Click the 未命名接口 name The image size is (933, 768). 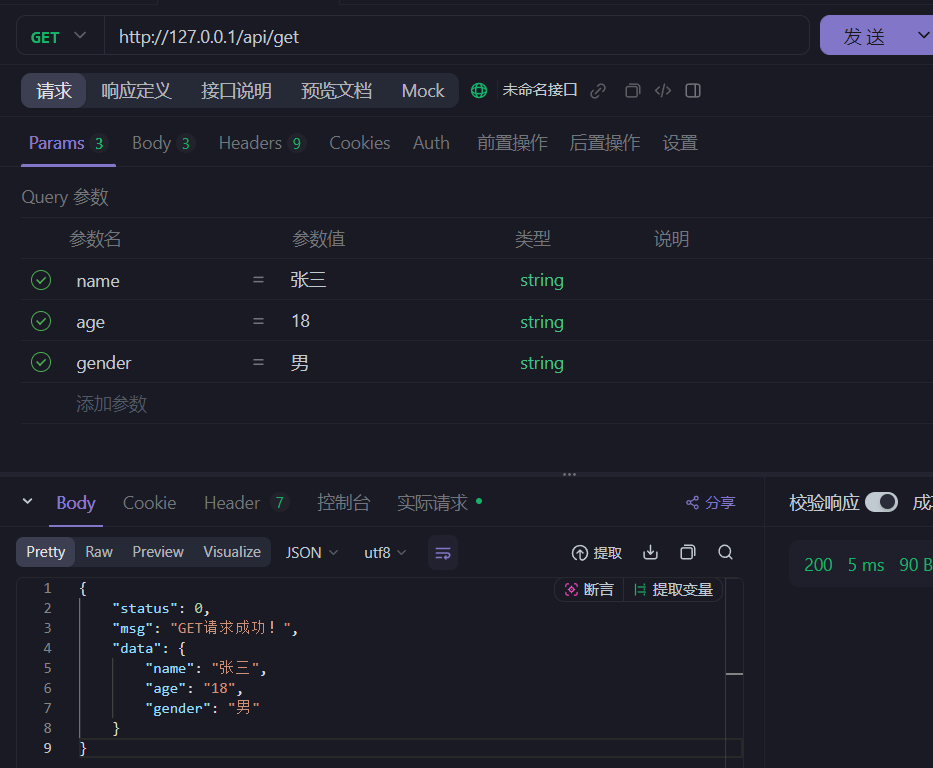pyautogui.click(x=540, y=90)
